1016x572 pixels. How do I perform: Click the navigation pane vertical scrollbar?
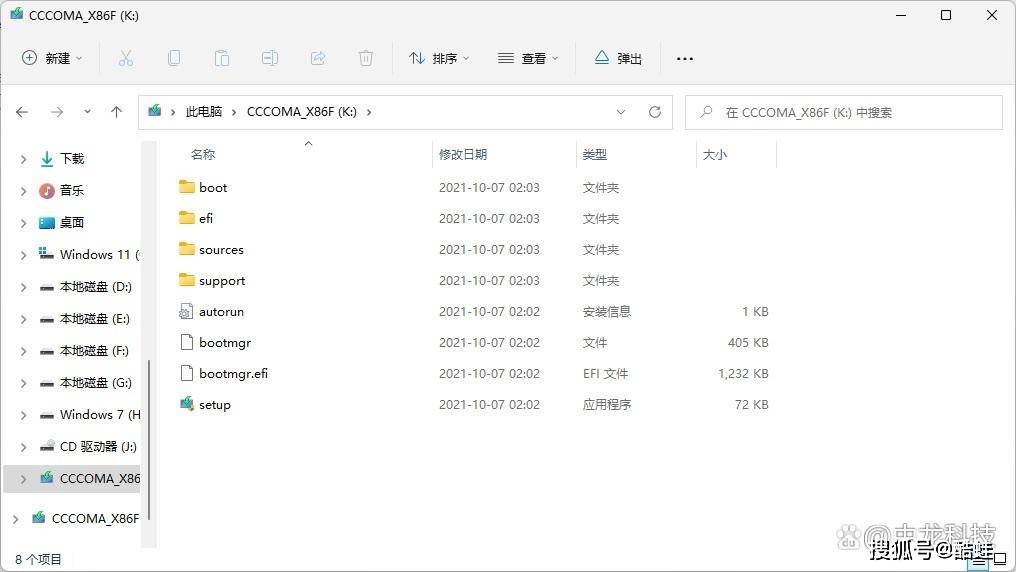pos(149,440)
